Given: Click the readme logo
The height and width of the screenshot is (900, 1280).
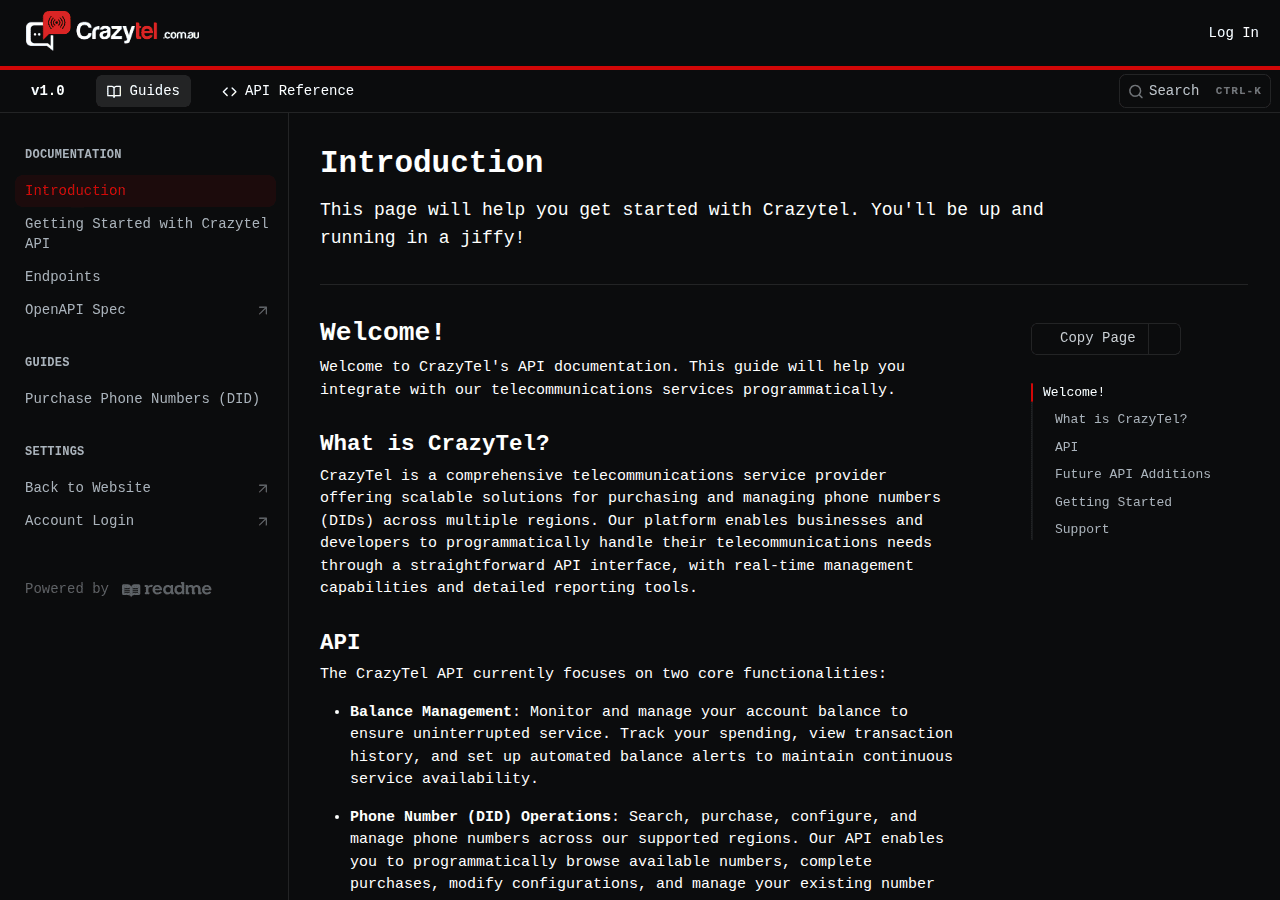Looking at the screenshot, I should [x=167, y=589].
